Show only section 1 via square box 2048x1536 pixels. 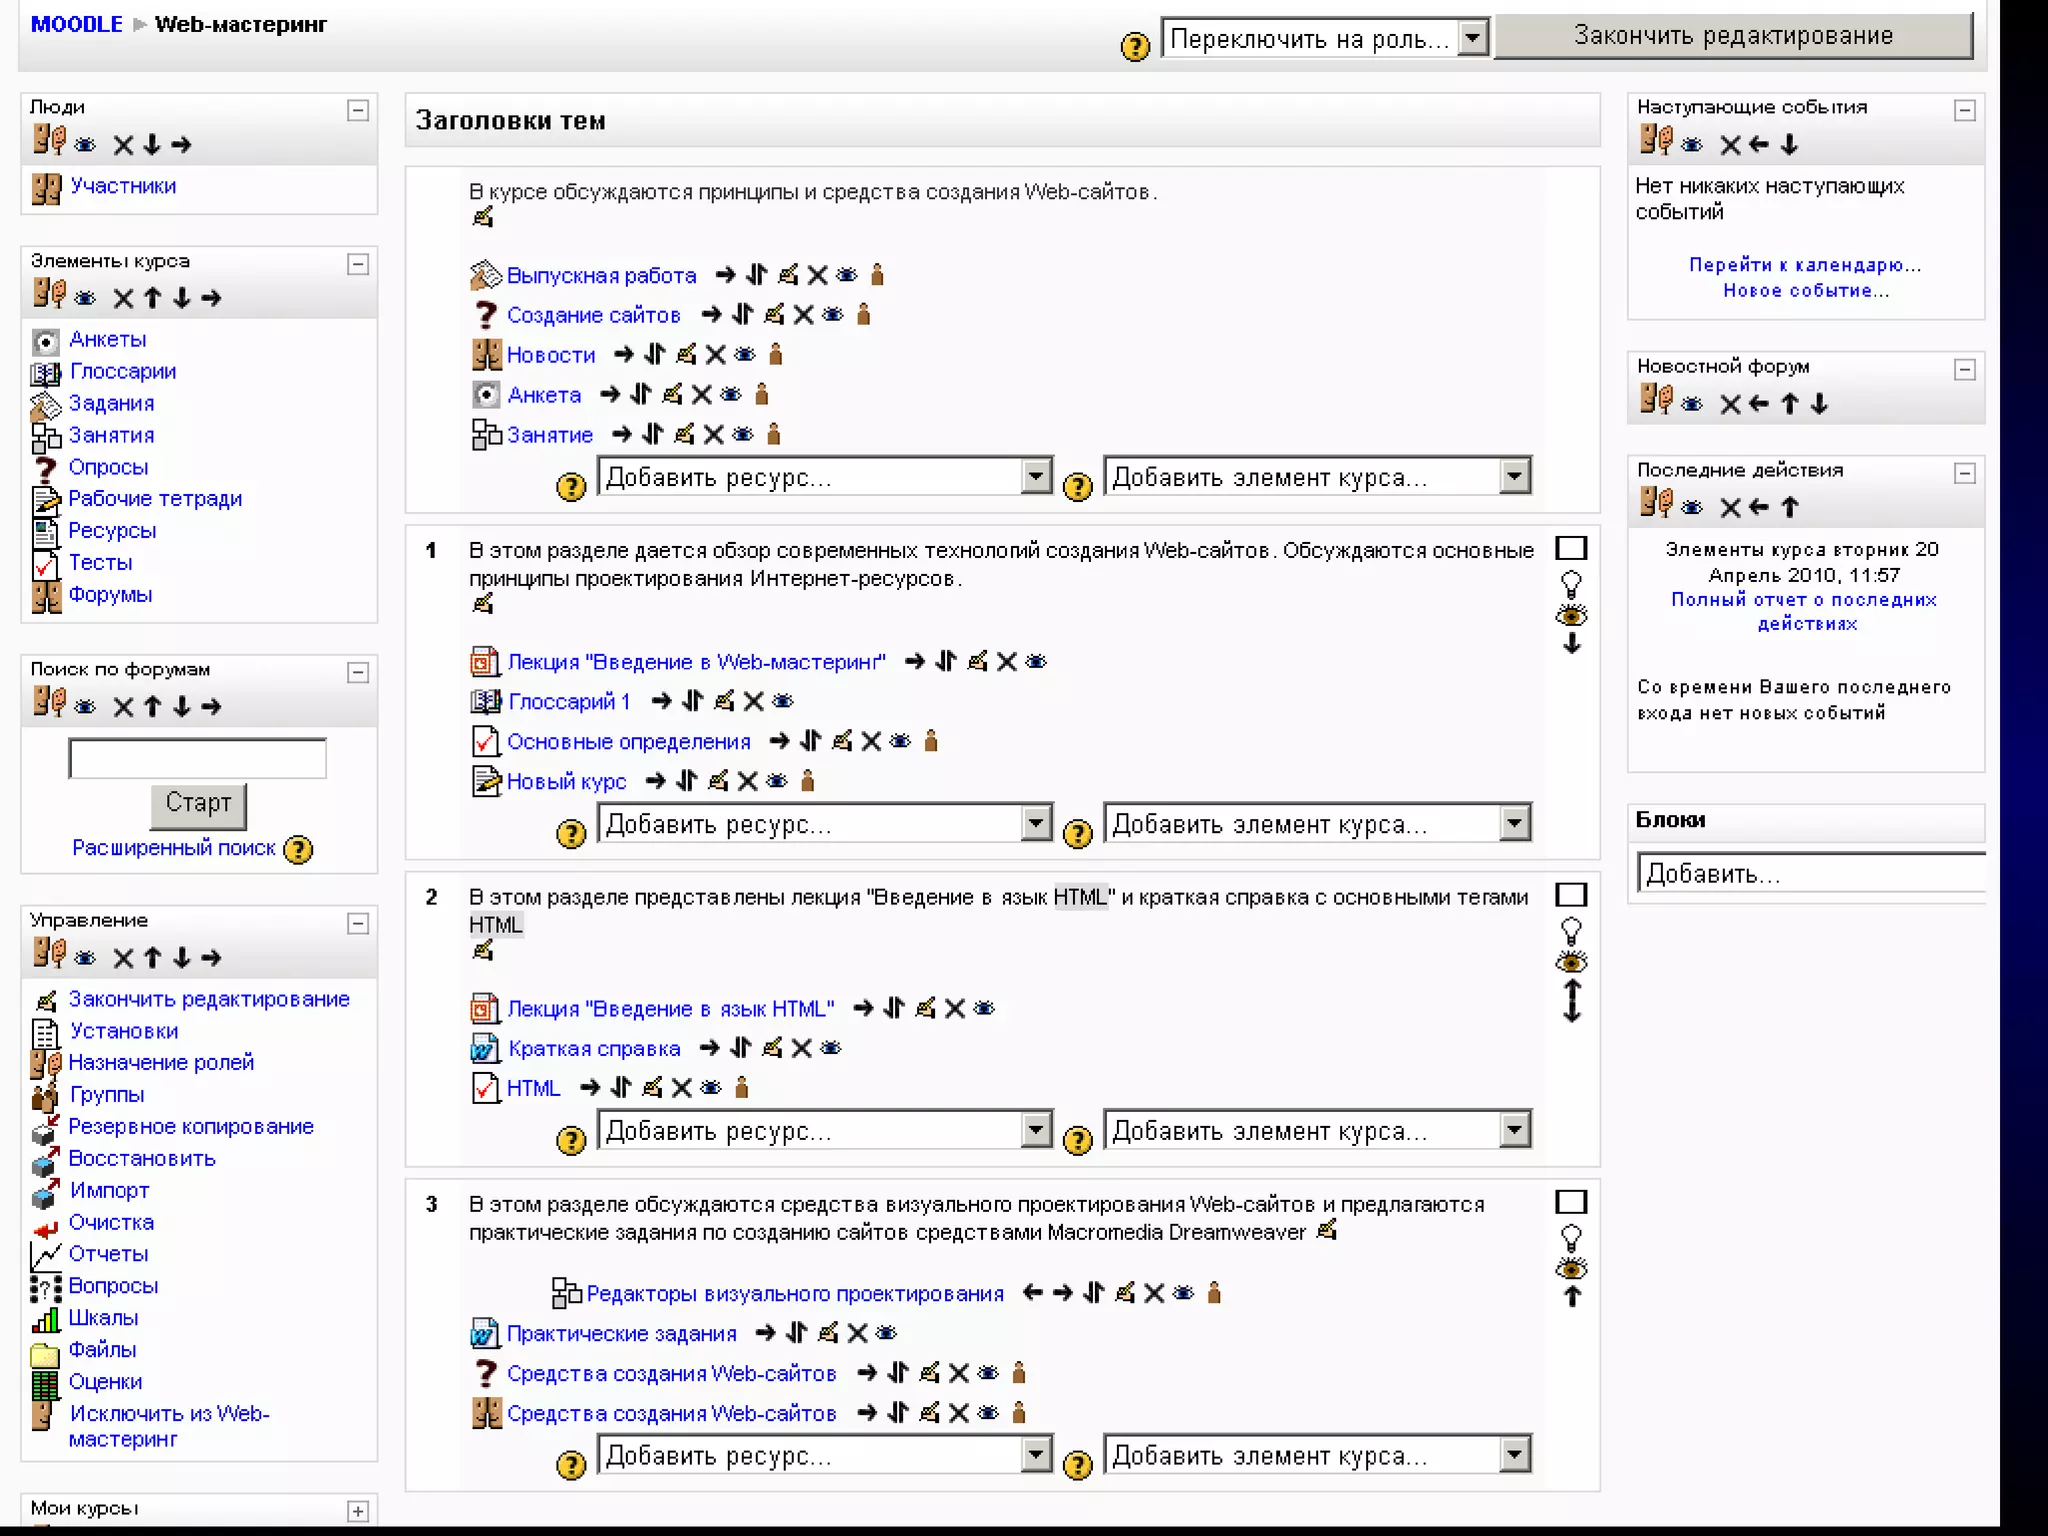click(x=1571, y=549)
